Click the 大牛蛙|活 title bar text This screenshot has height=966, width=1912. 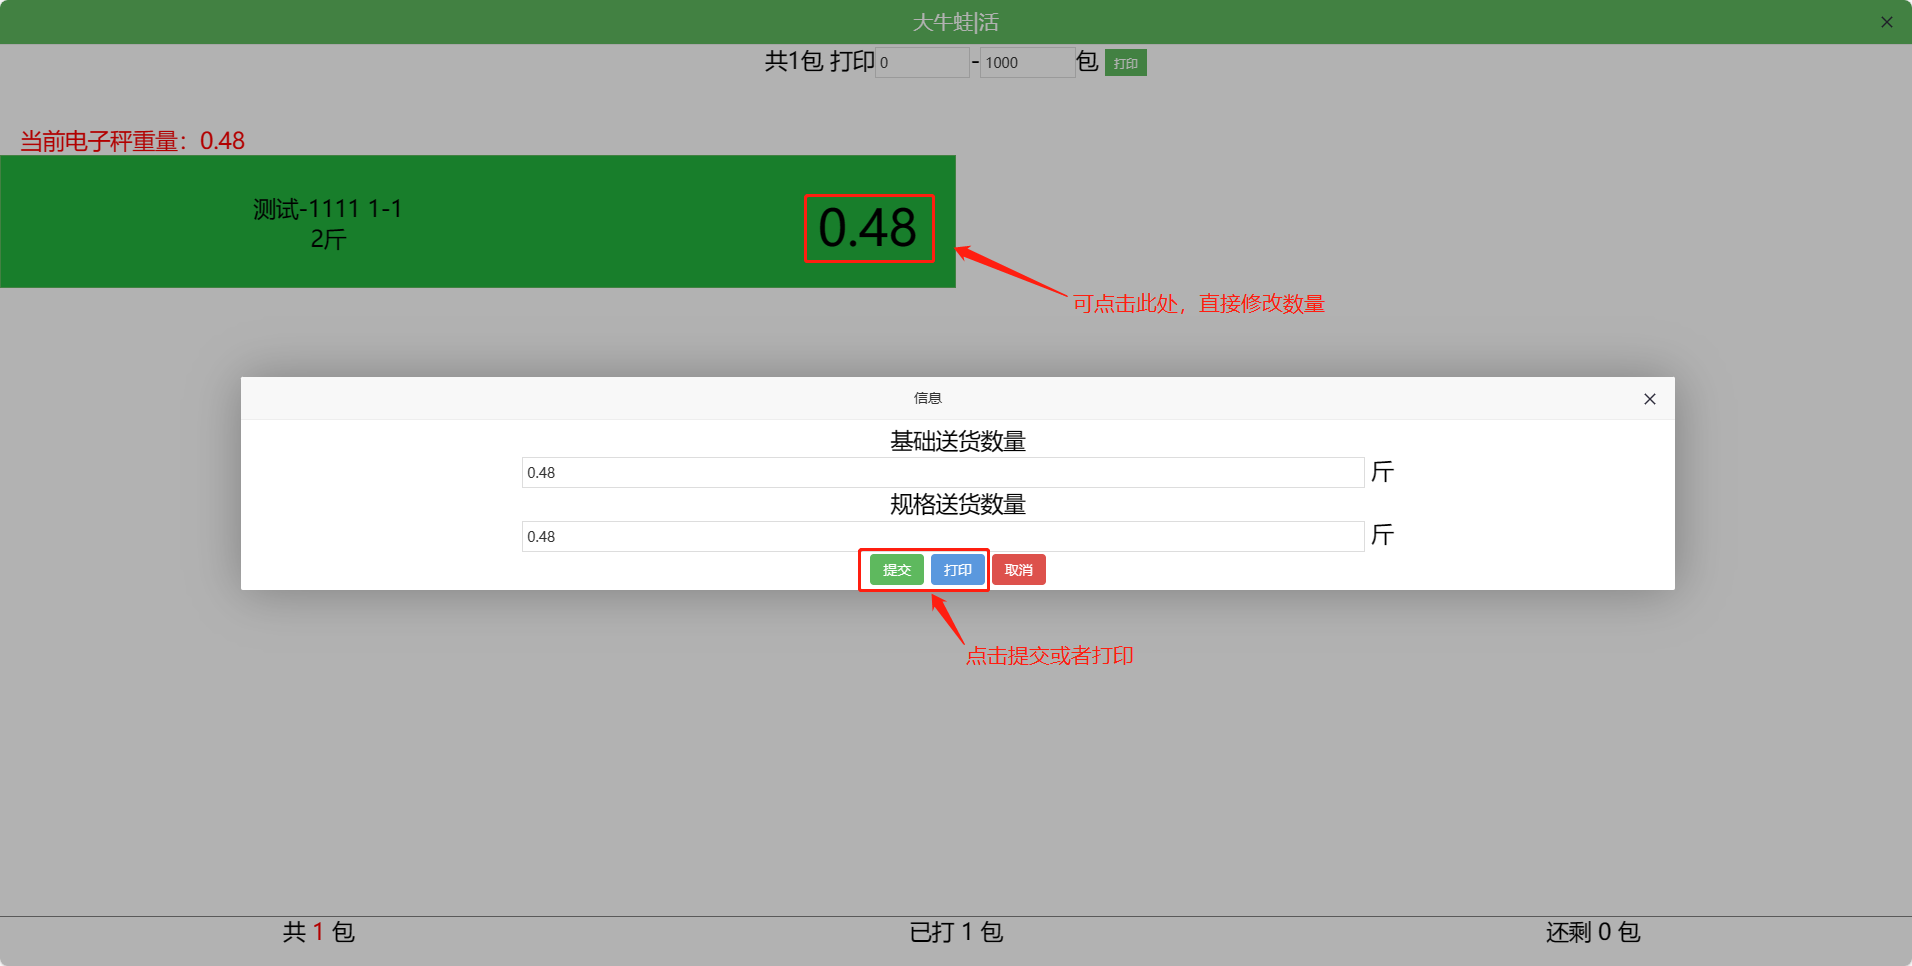click(x=955, y=22)
